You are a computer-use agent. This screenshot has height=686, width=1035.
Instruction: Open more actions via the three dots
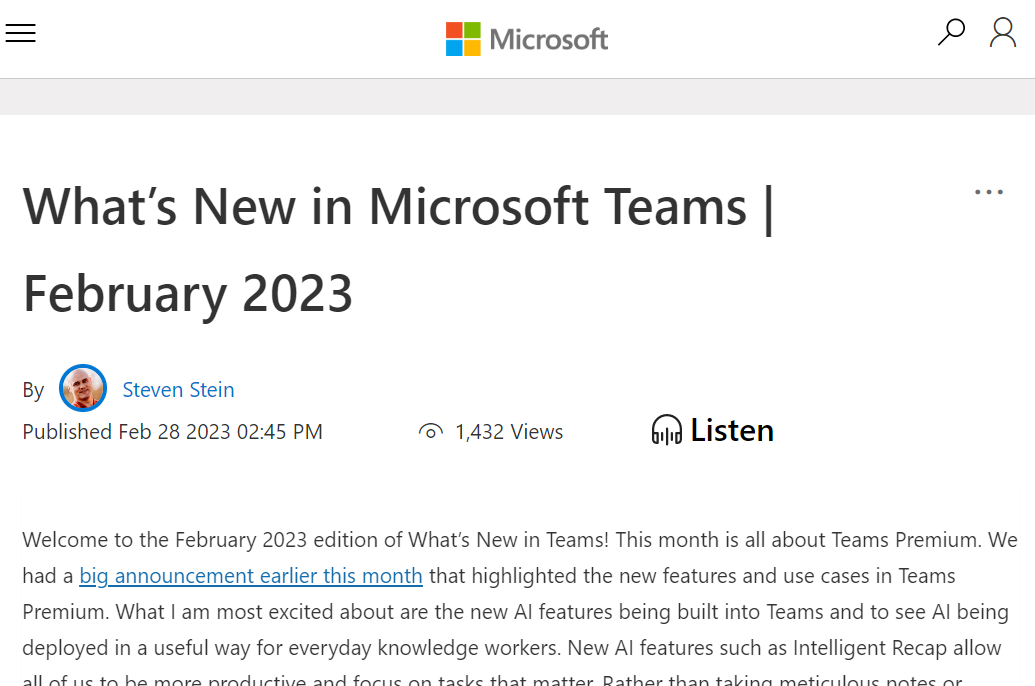[x=988, y=191]
